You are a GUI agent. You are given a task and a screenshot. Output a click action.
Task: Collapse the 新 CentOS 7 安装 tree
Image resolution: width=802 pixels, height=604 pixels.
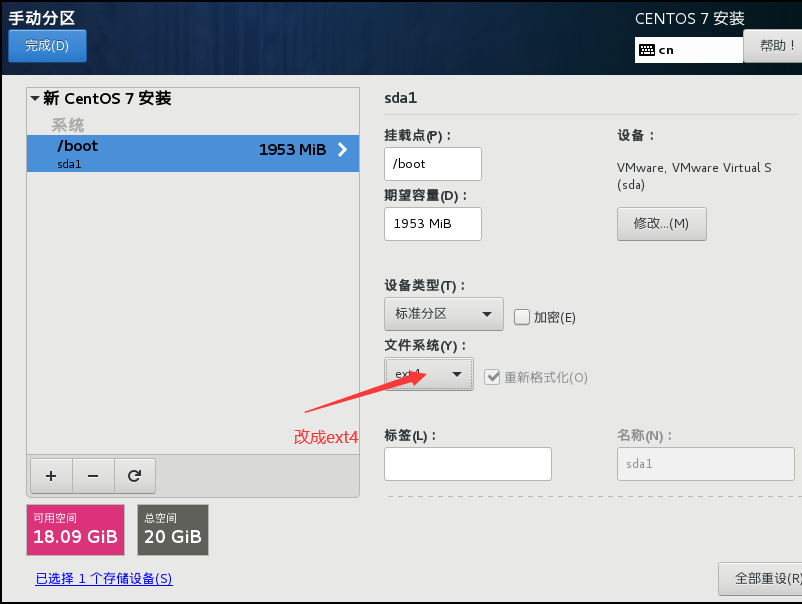pyautogui.click(x=35, y=99)
